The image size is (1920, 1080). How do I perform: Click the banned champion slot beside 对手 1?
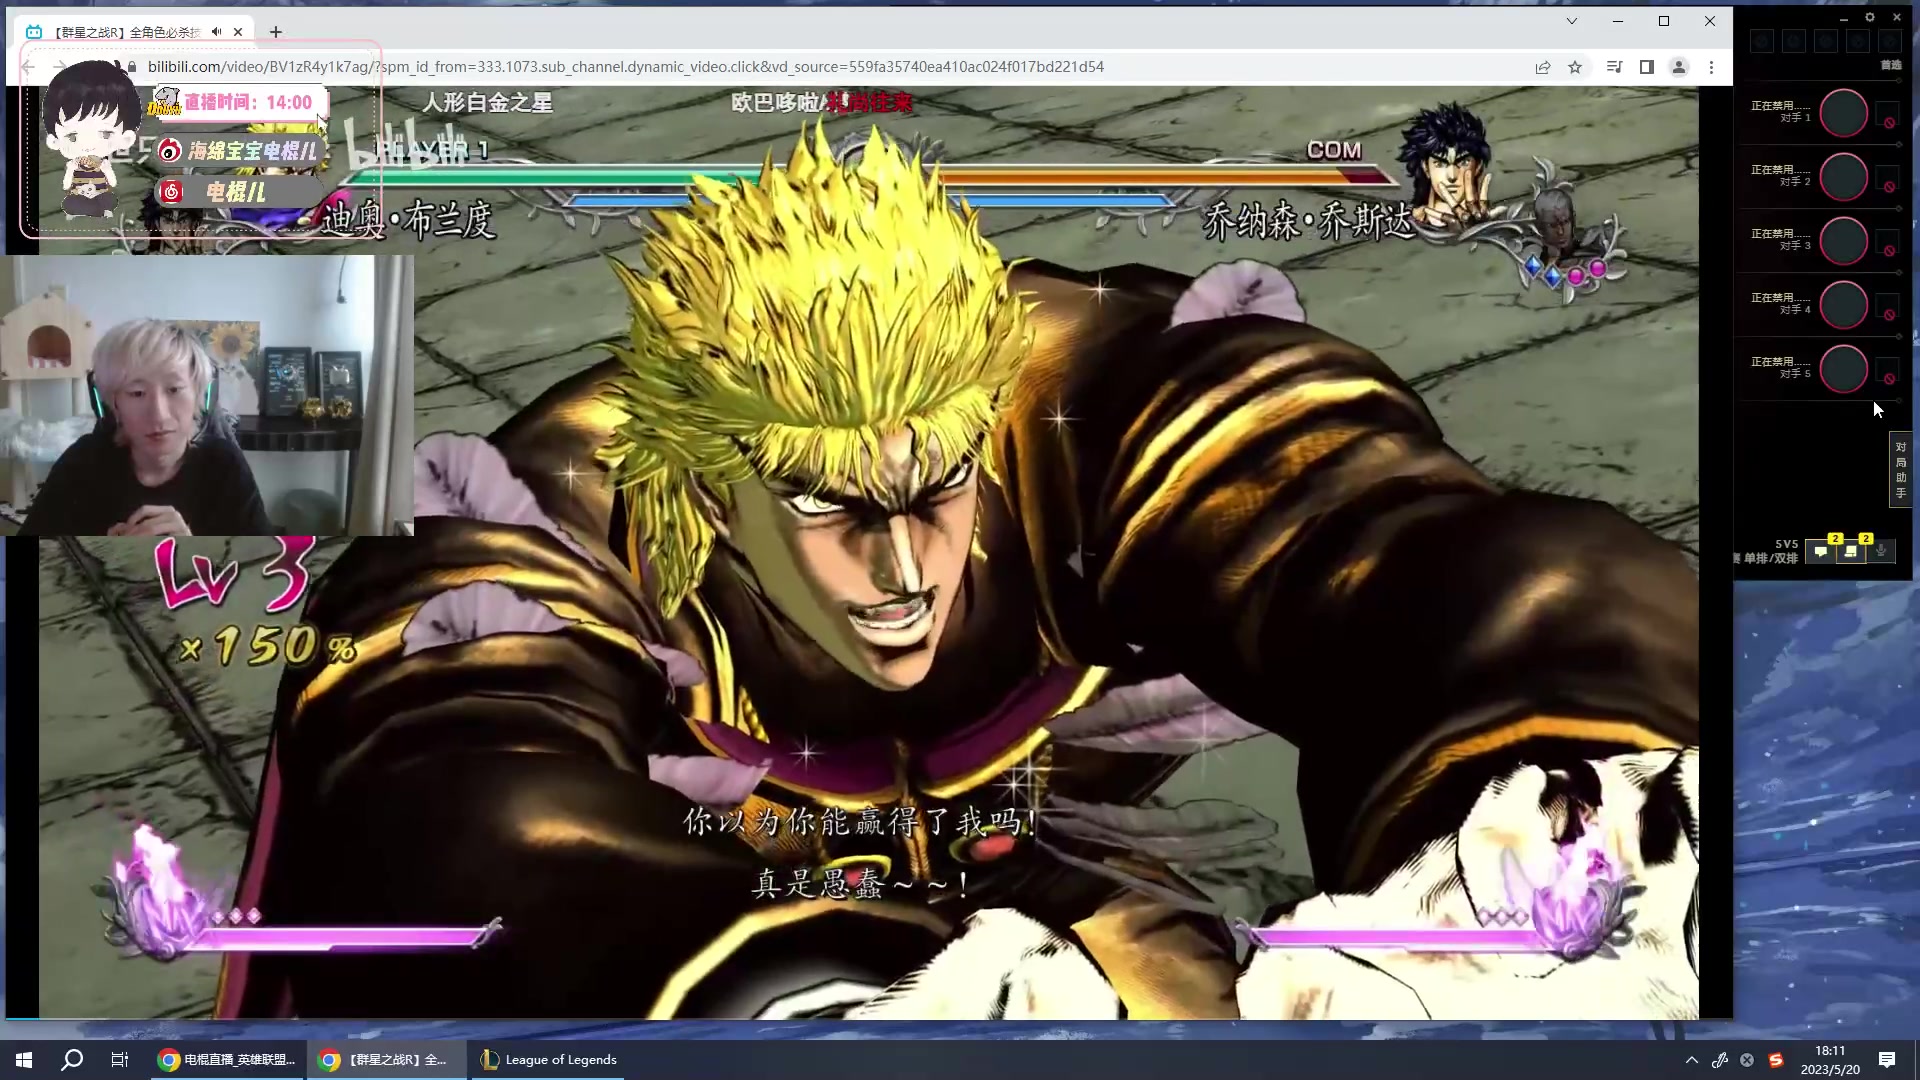pyautogui.click(x=1887, y=115)
